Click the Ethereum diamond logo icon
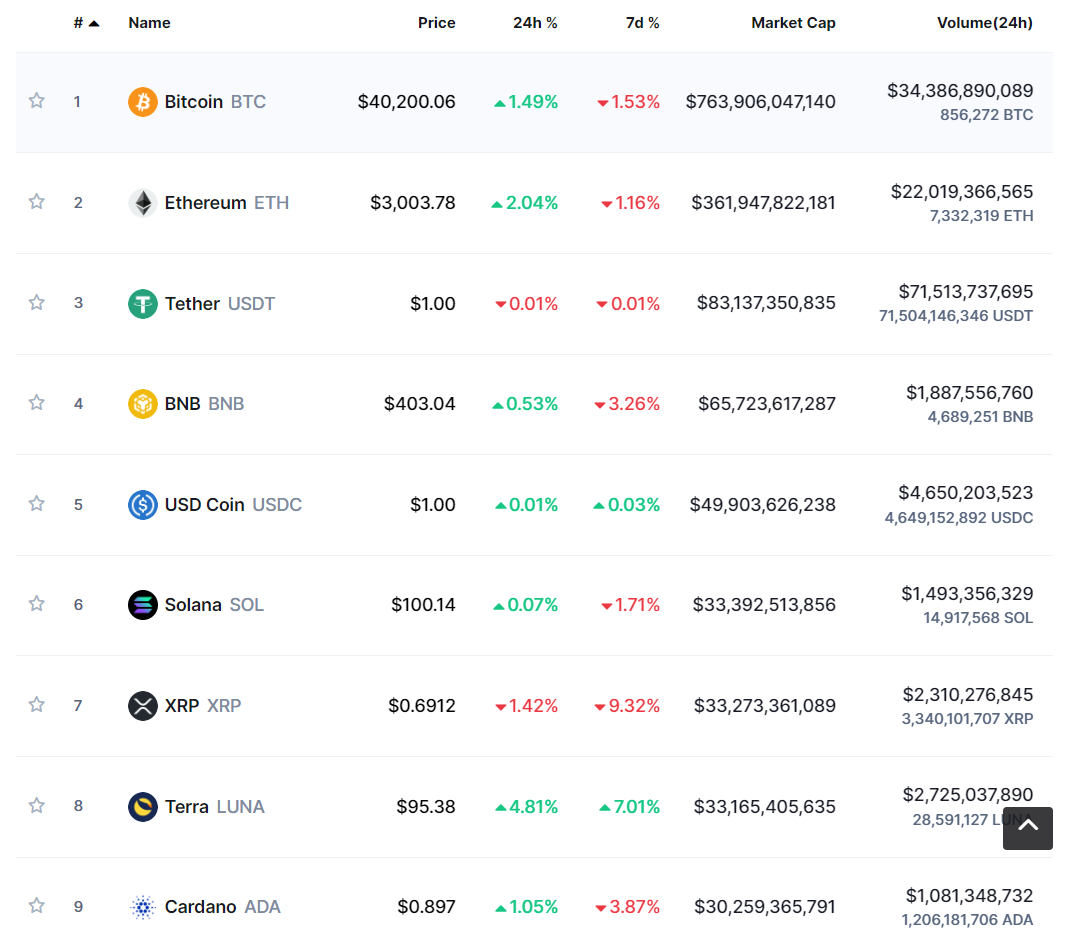Viewport: 1066px width, 933px height. point(143,203)
